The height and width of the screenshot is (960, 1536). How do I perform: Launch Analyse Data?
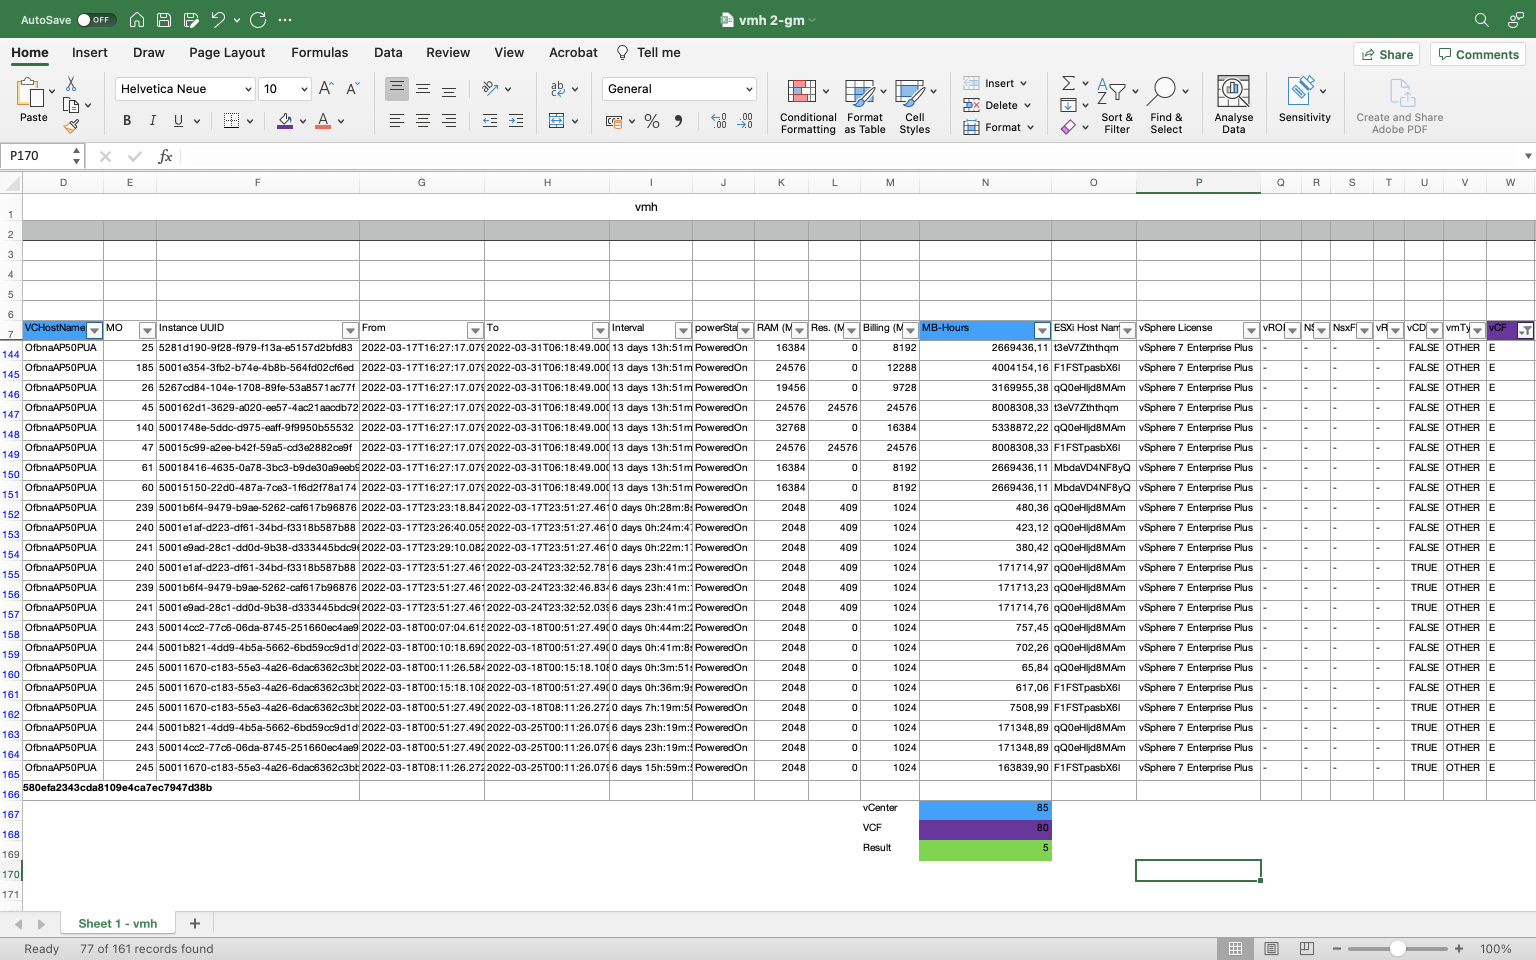click(x=1233, y=105)
